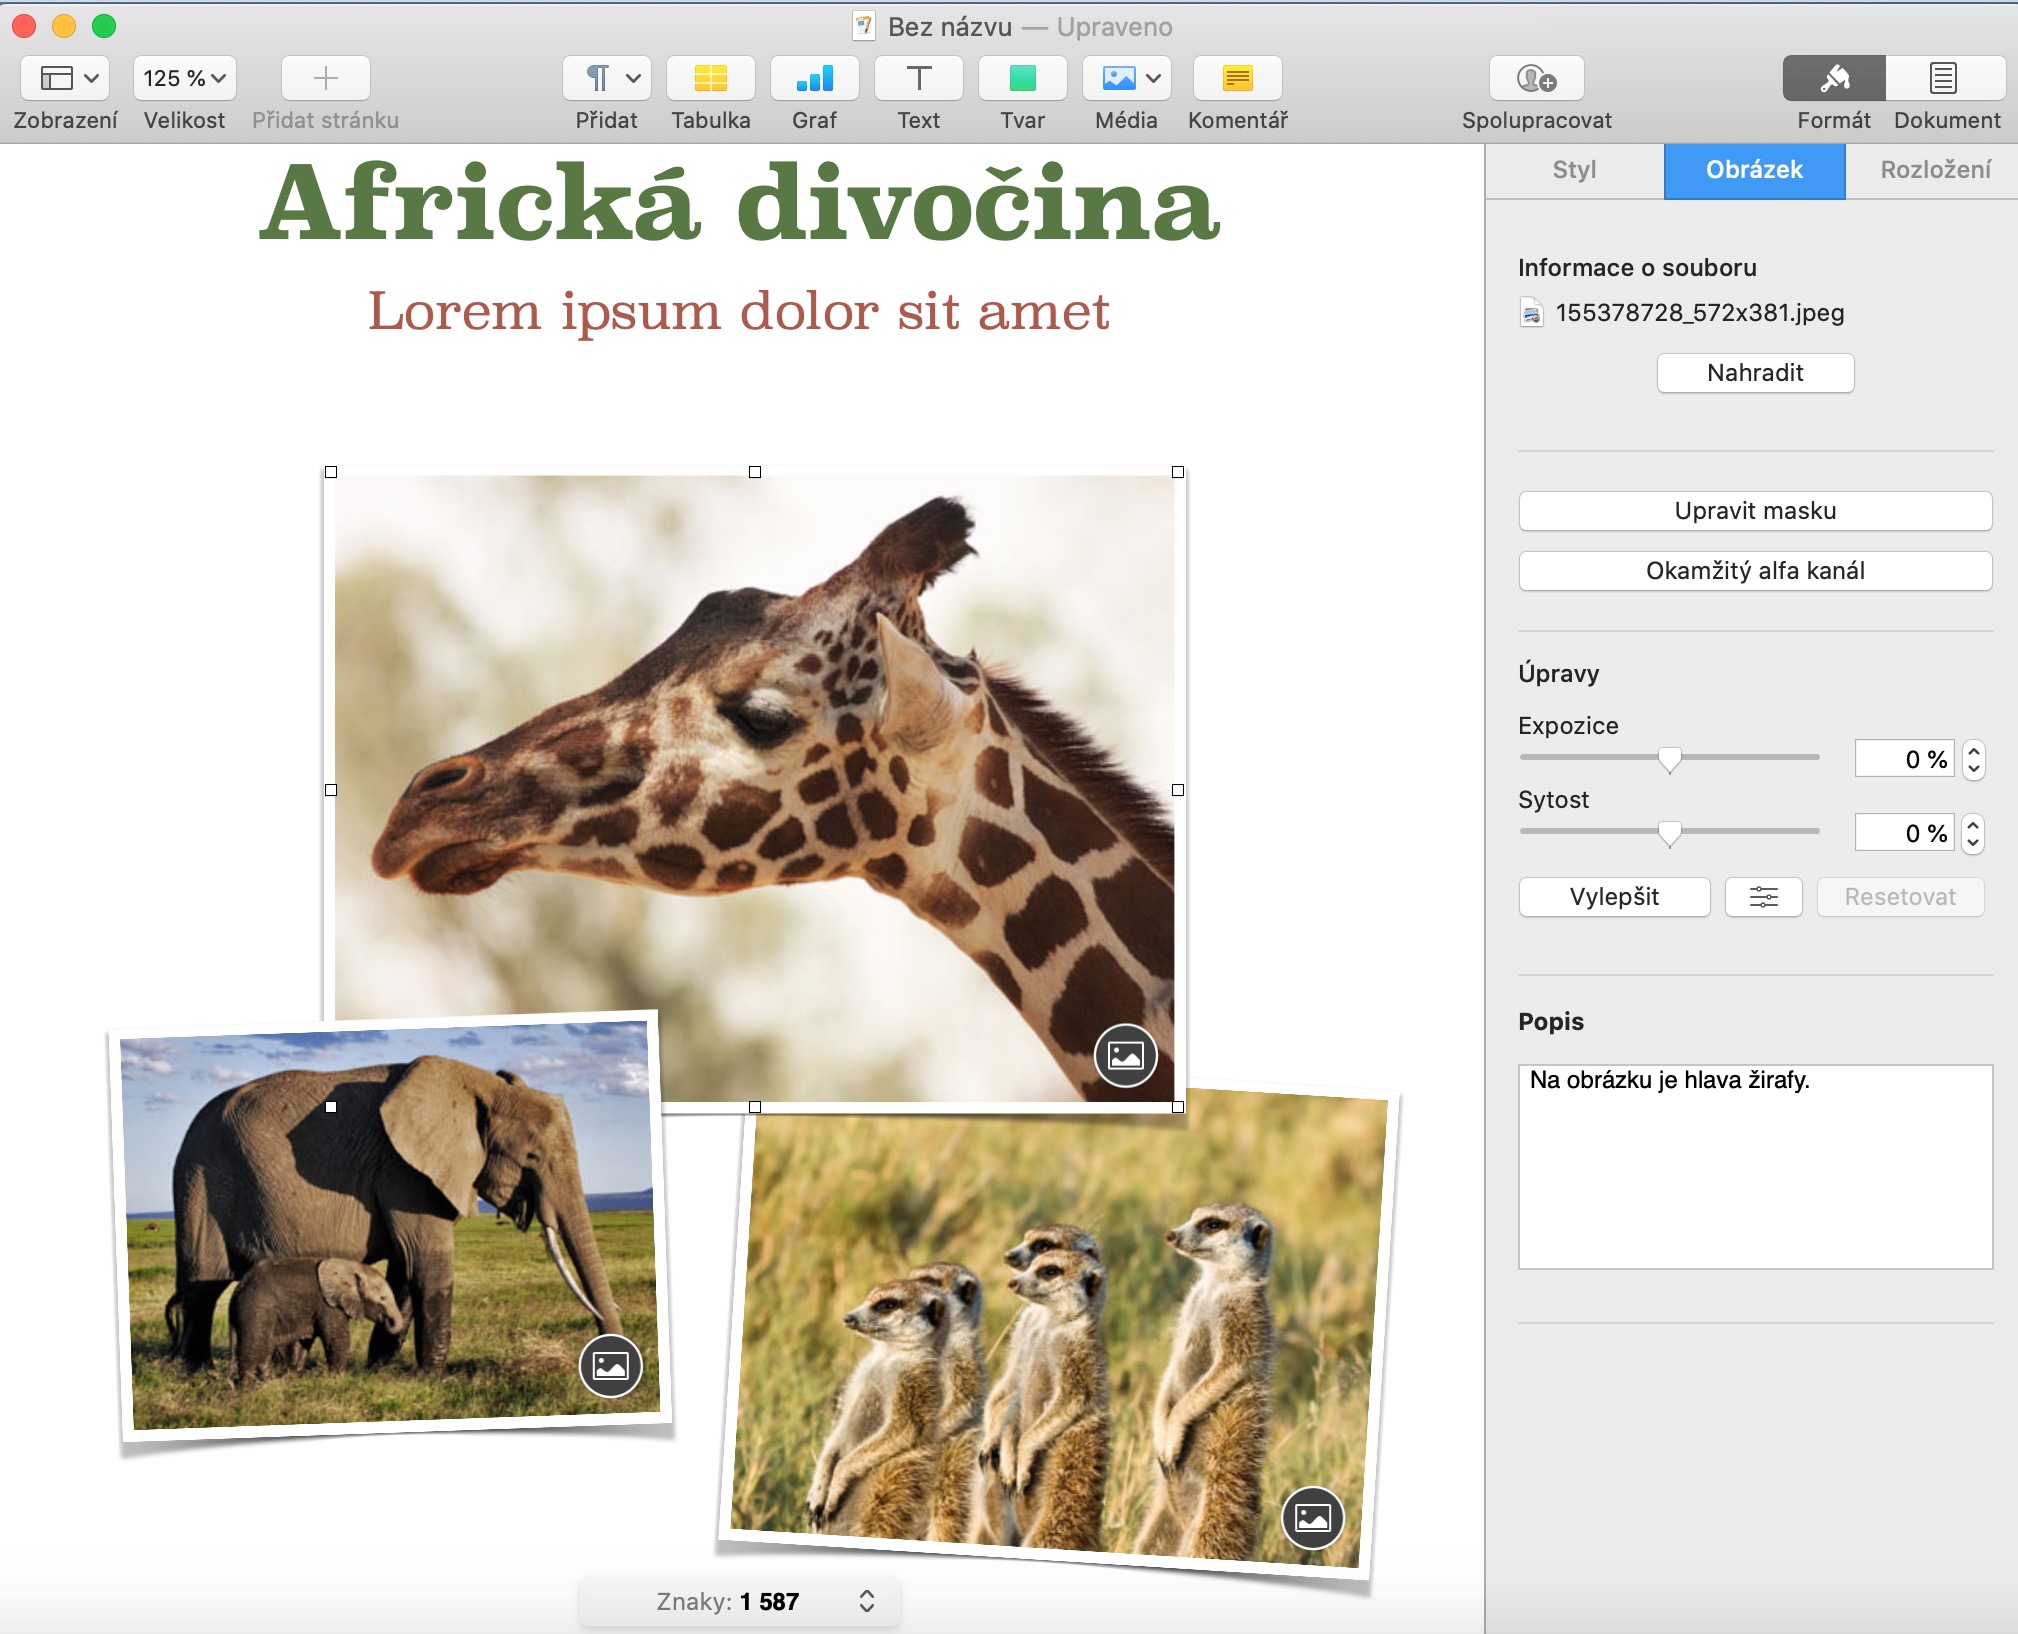Add a text box with Text icon
Viewport: 2018px width, 1634px height.
[x=918, y=78]
